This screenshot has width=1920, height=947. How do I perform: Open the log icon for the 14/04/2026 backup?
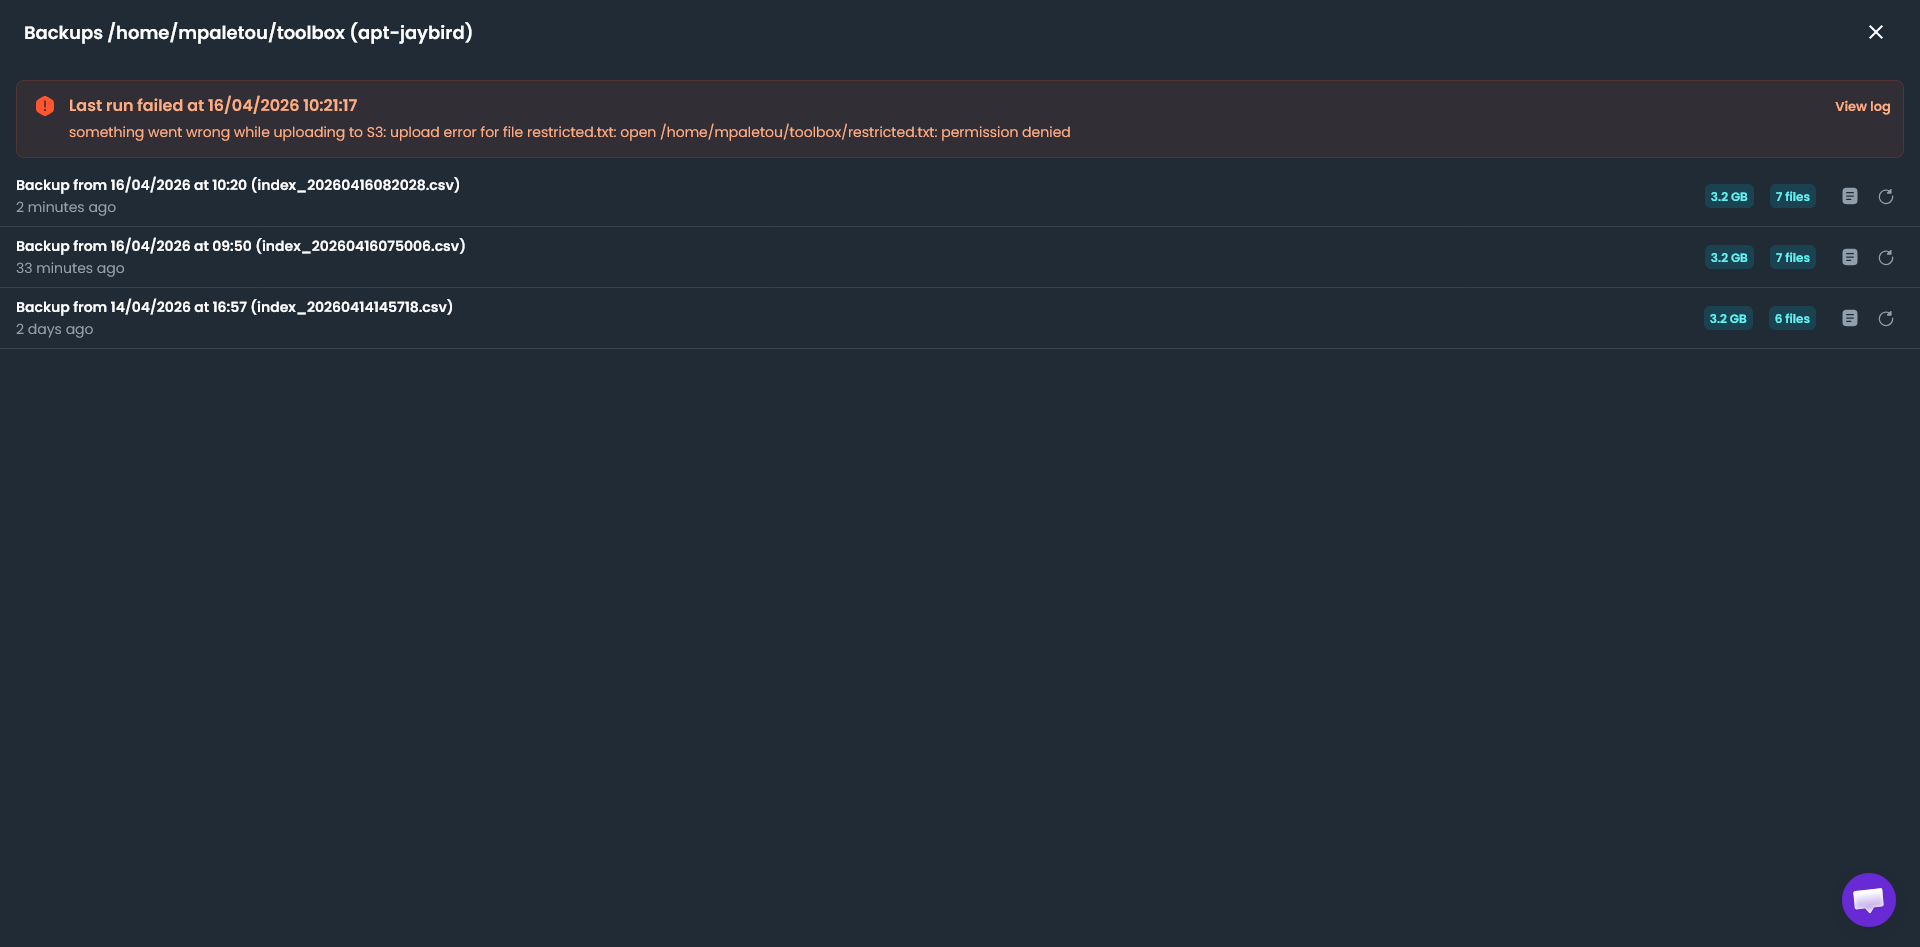click(1849, 318)
